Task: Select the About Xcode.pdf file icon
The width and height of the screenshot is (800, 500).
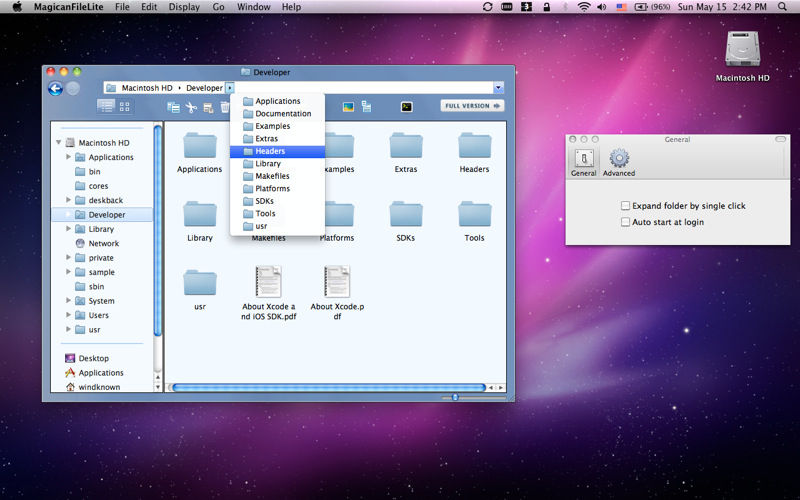Action: pyautogui.click(x=337, y=282)
